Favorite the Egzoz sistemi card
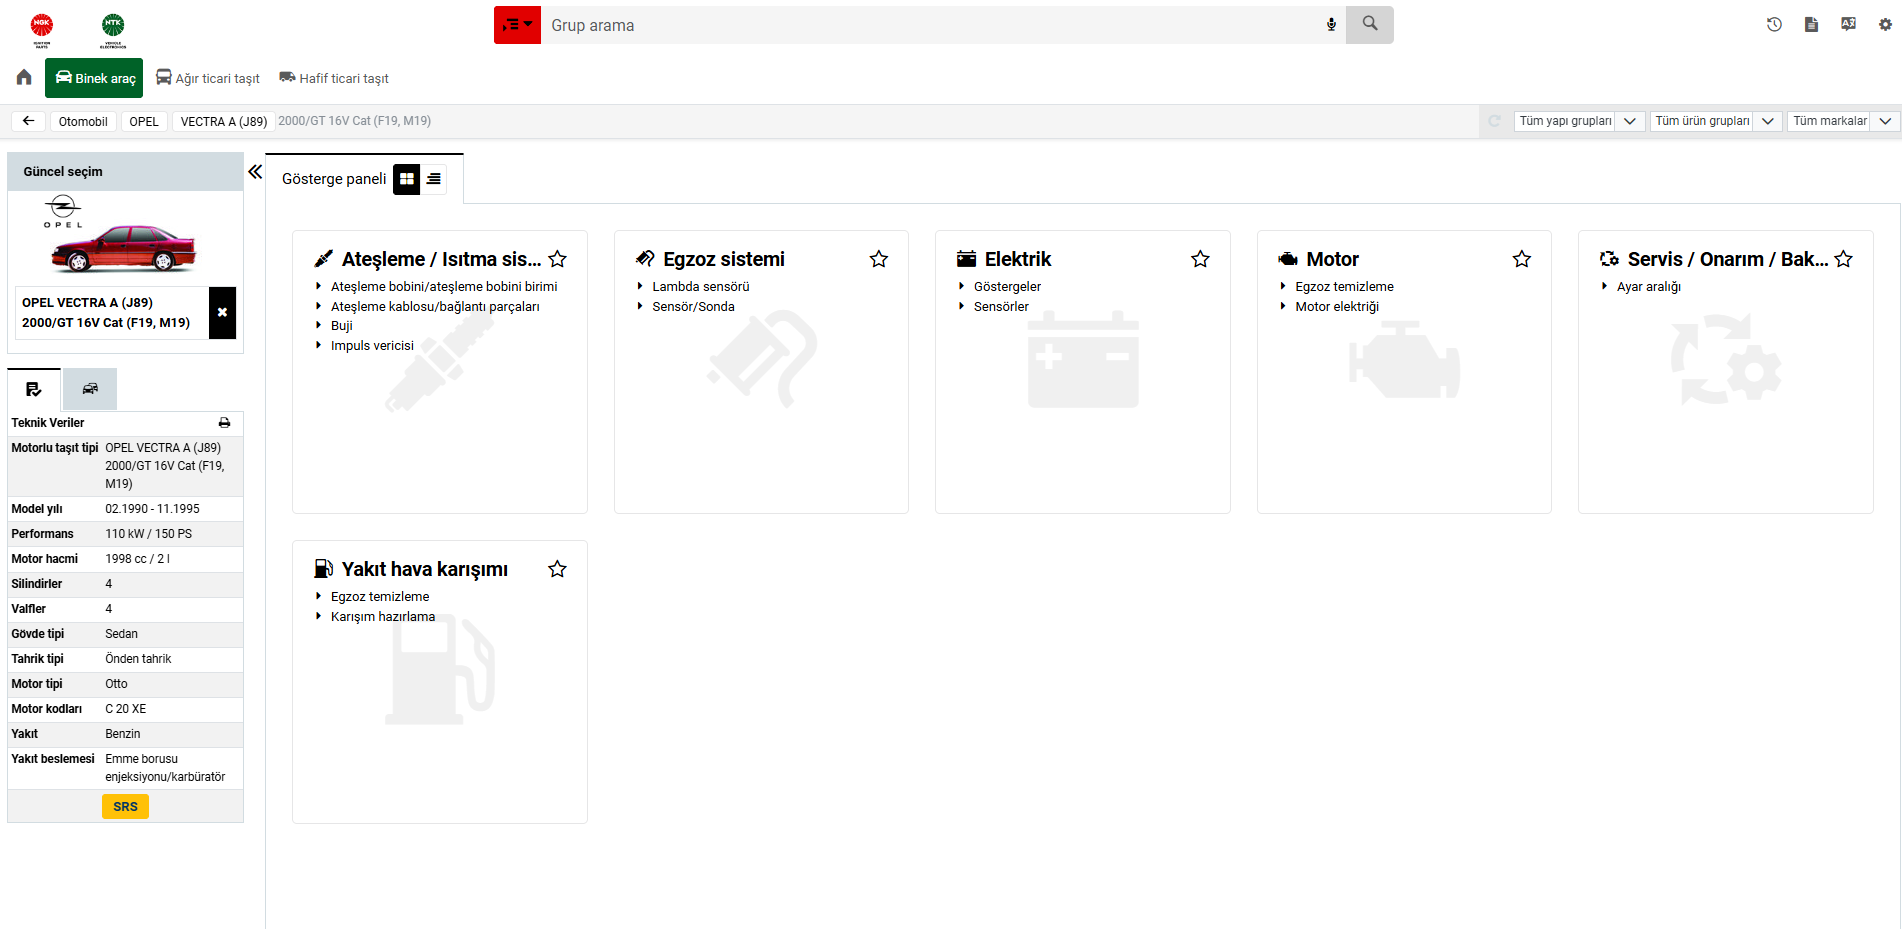The image size is (1902, 929). [879, 259]
